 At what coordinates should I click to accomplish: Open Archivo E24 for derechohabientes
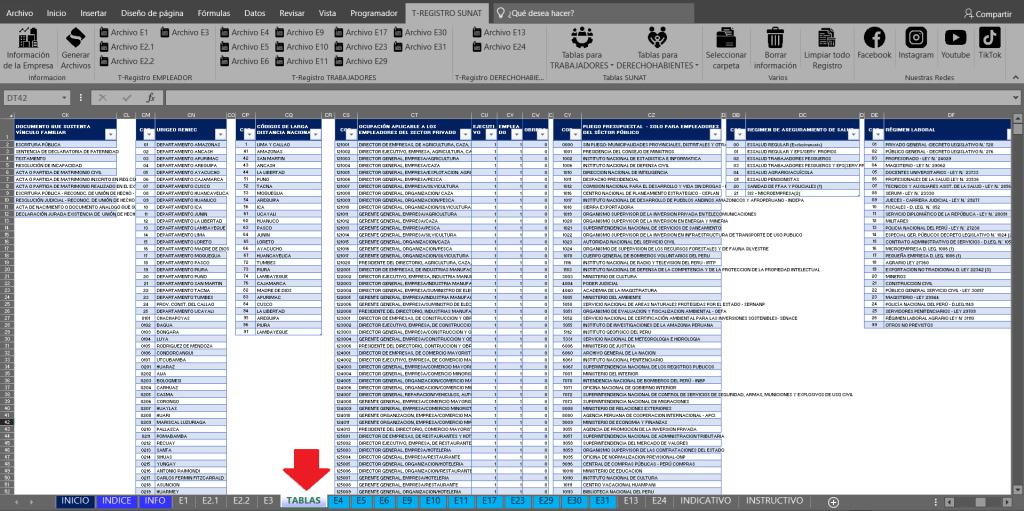point(499,46)
